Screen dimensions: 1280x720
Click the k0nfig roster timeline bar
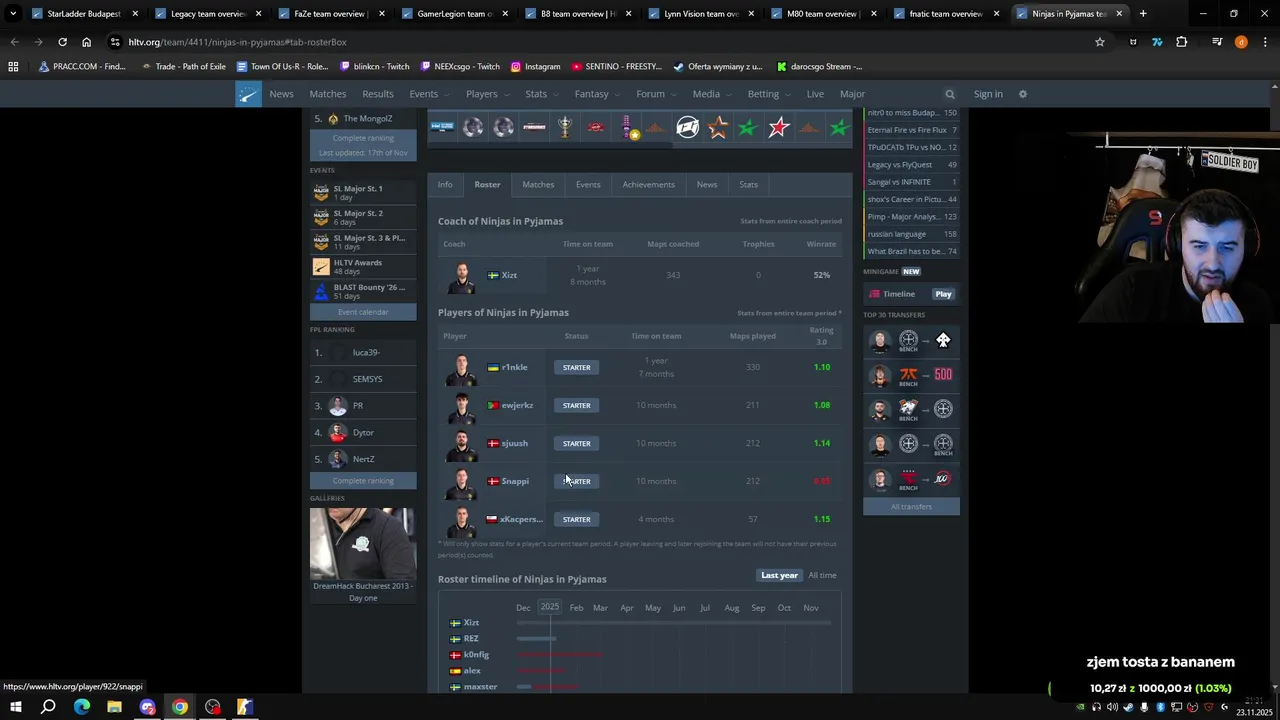pyautogui.click(x=560, y=654)
